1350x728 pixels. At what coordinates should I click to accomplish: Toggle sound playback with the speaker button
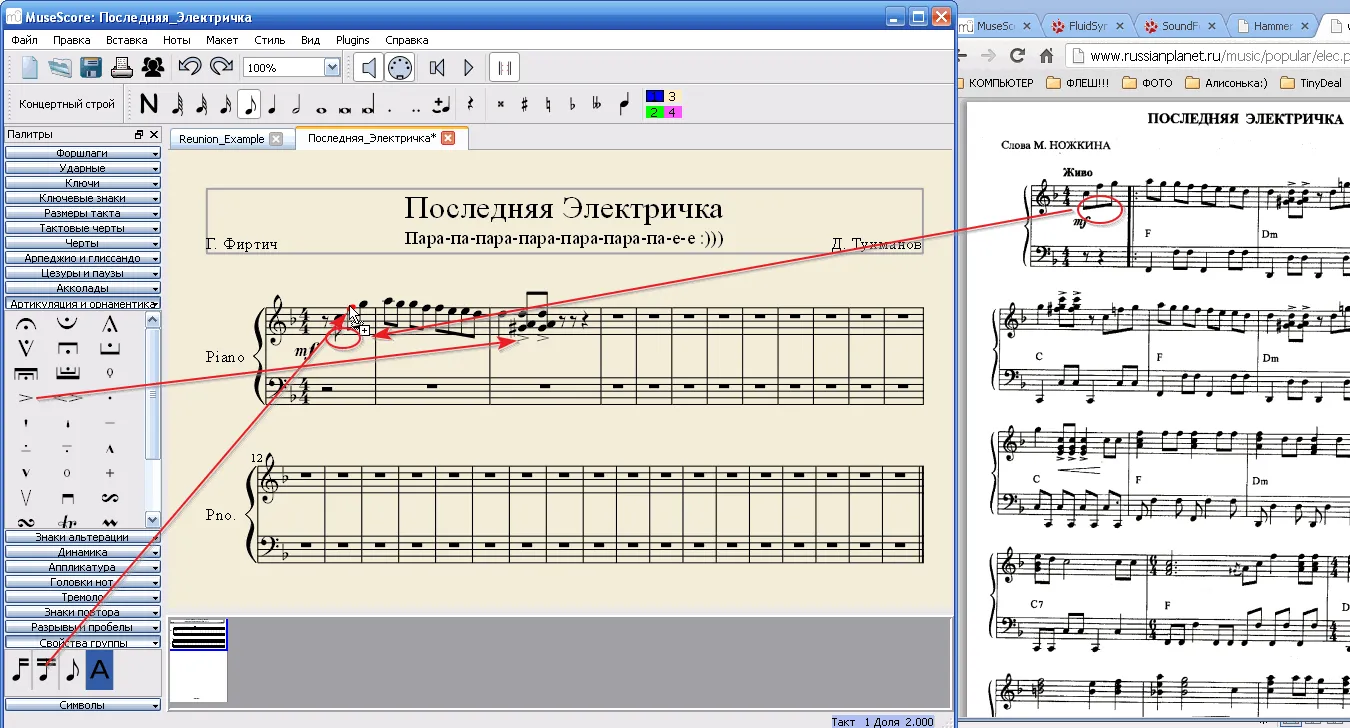coord(369,68)
